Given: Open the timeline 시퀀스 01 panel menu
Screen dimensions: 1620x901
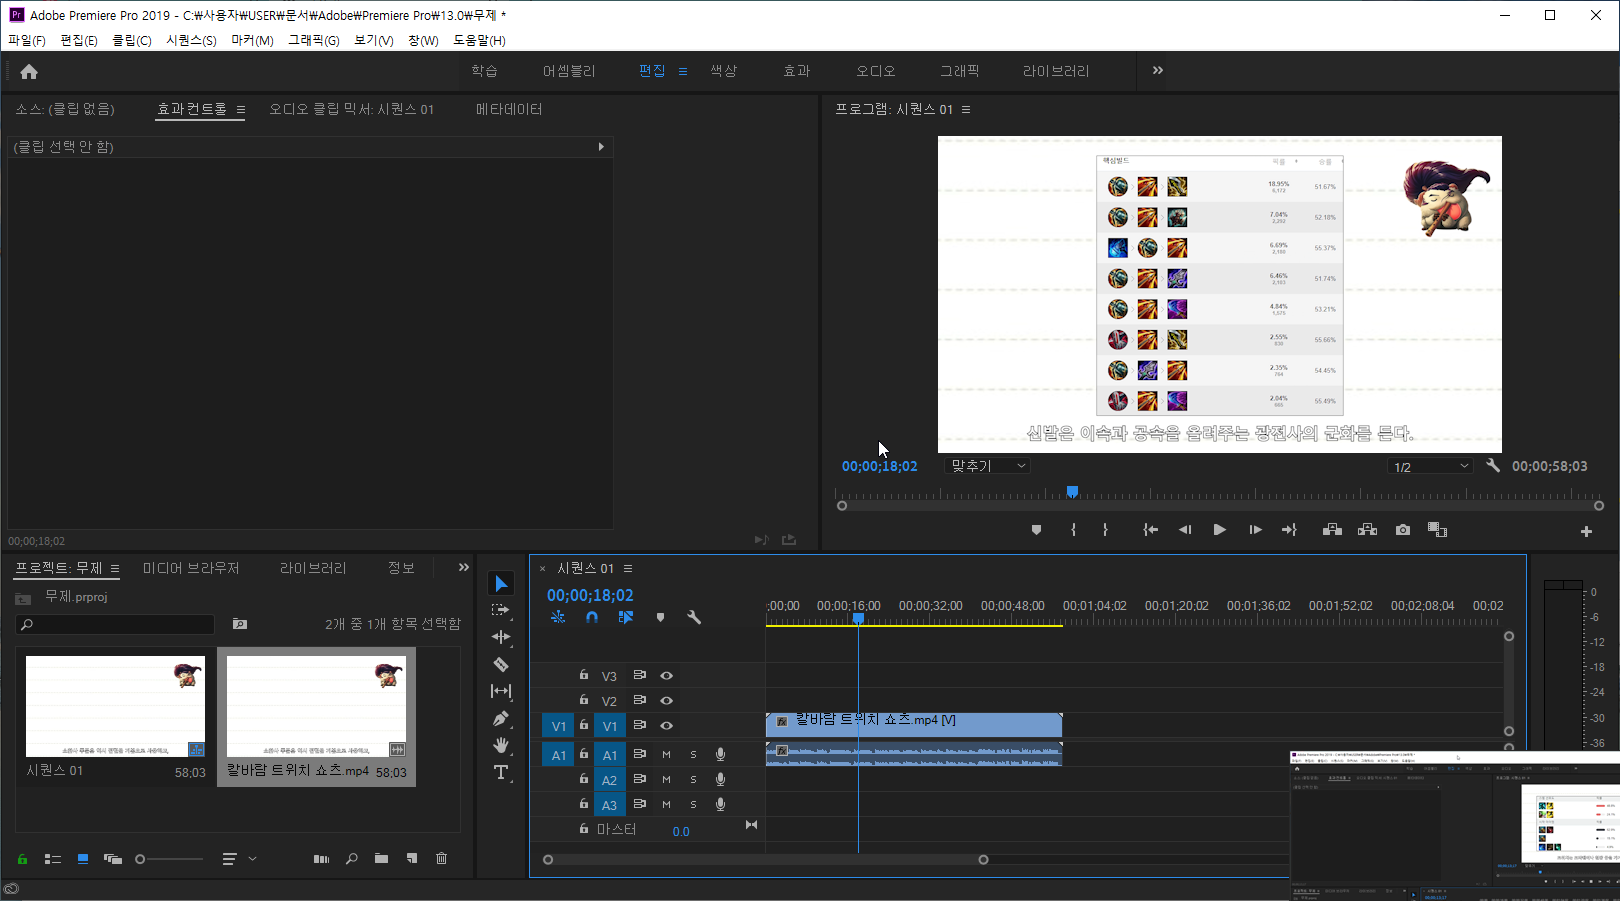Looking at the screenshot, I should click(x=628, y=568).
